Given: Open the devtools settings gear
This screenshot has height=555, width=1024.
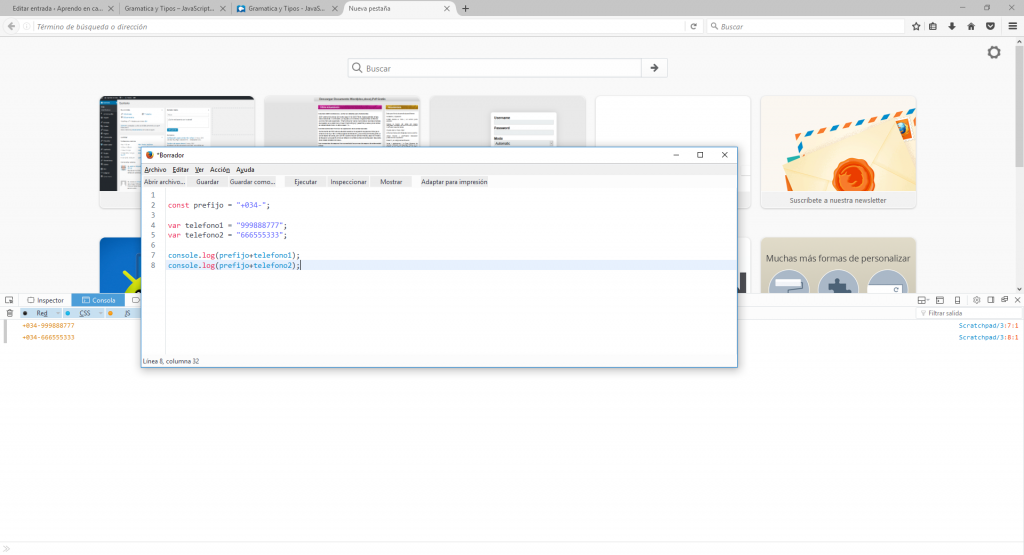Looking at the screenshot, I should coord(977,300).
